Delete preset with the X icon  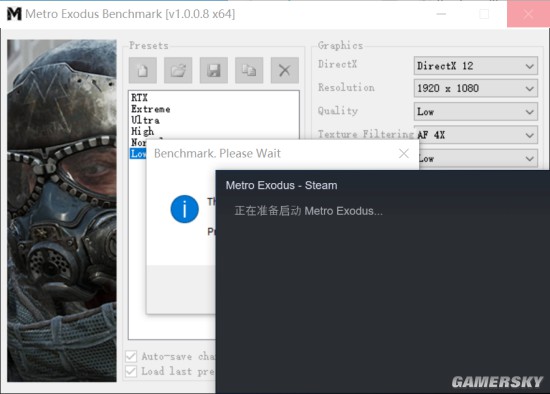tap(284, 70)
